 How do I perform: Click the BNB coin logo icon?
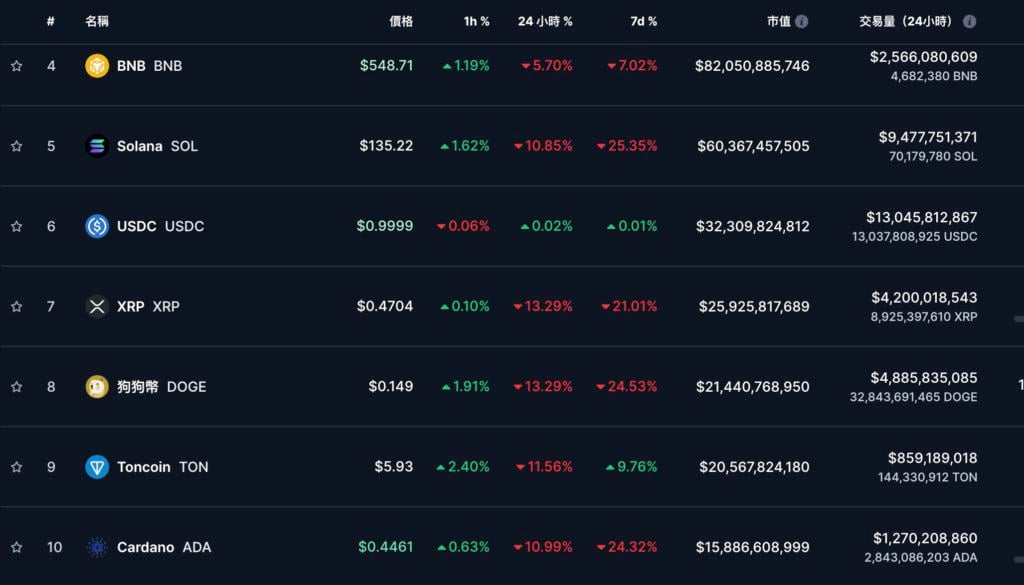(x=97, y=66)
